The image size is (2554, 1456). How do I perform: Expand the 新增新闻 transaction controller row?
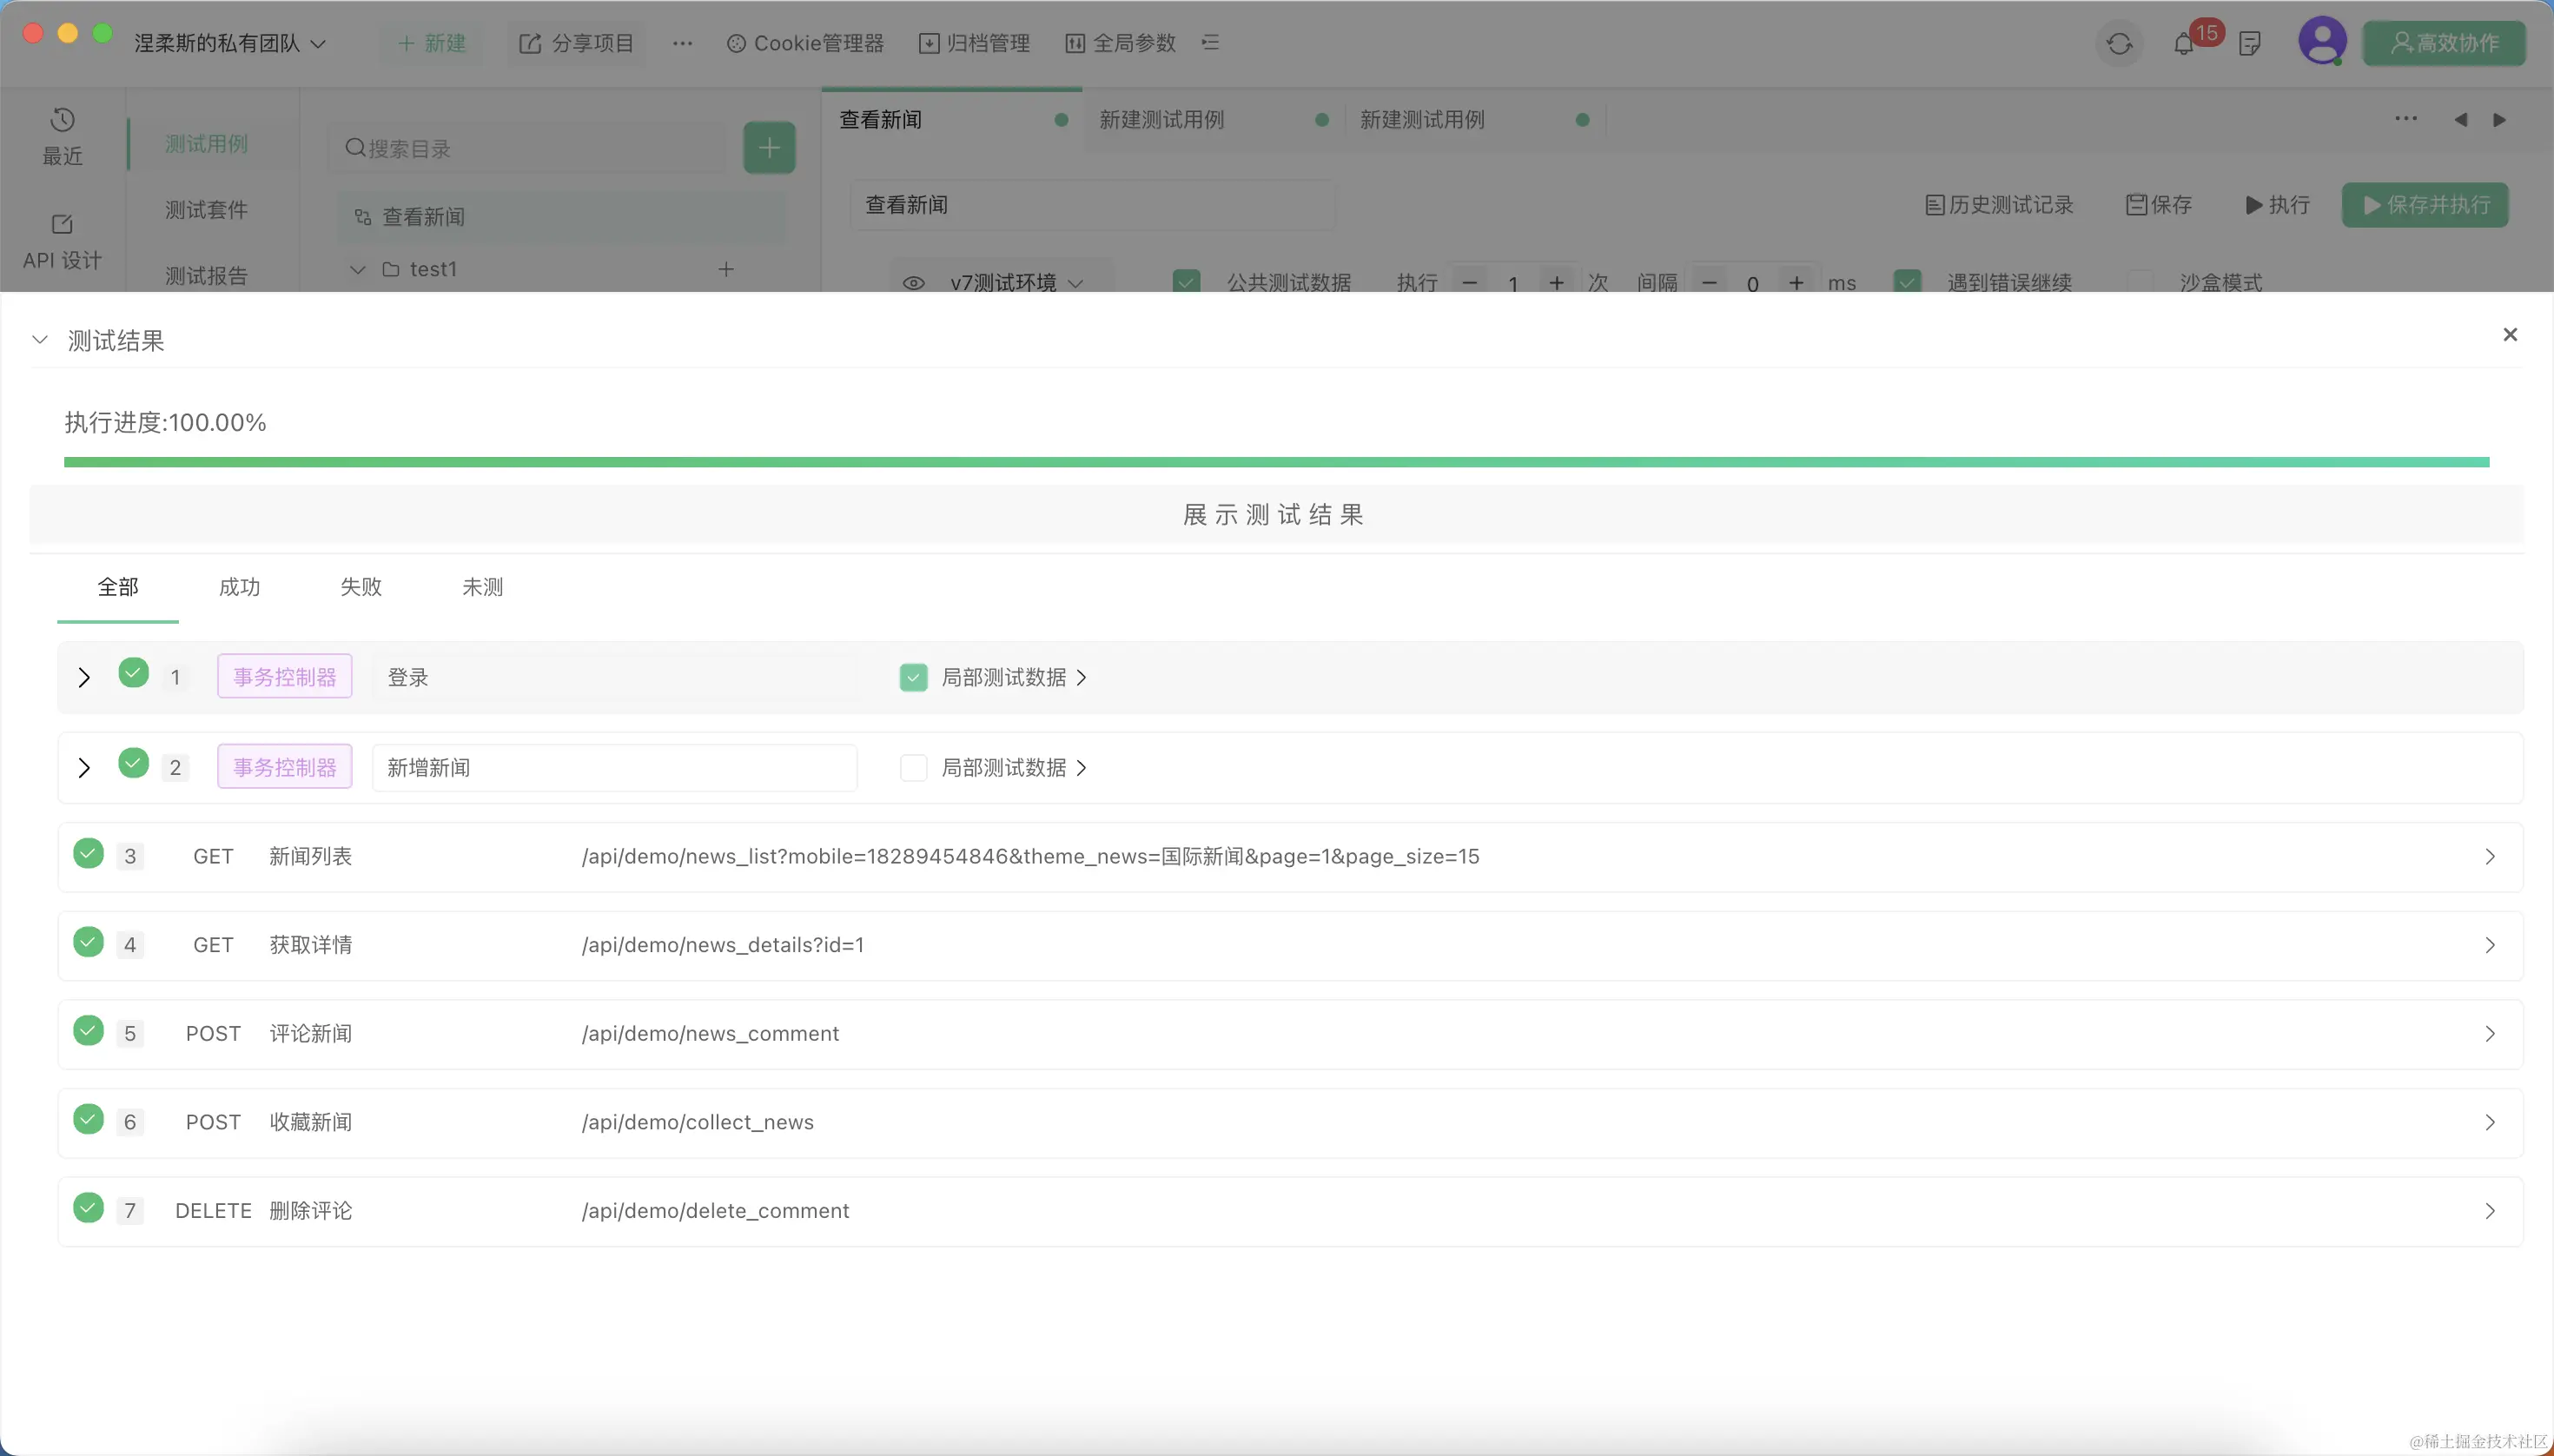[84, 768]
